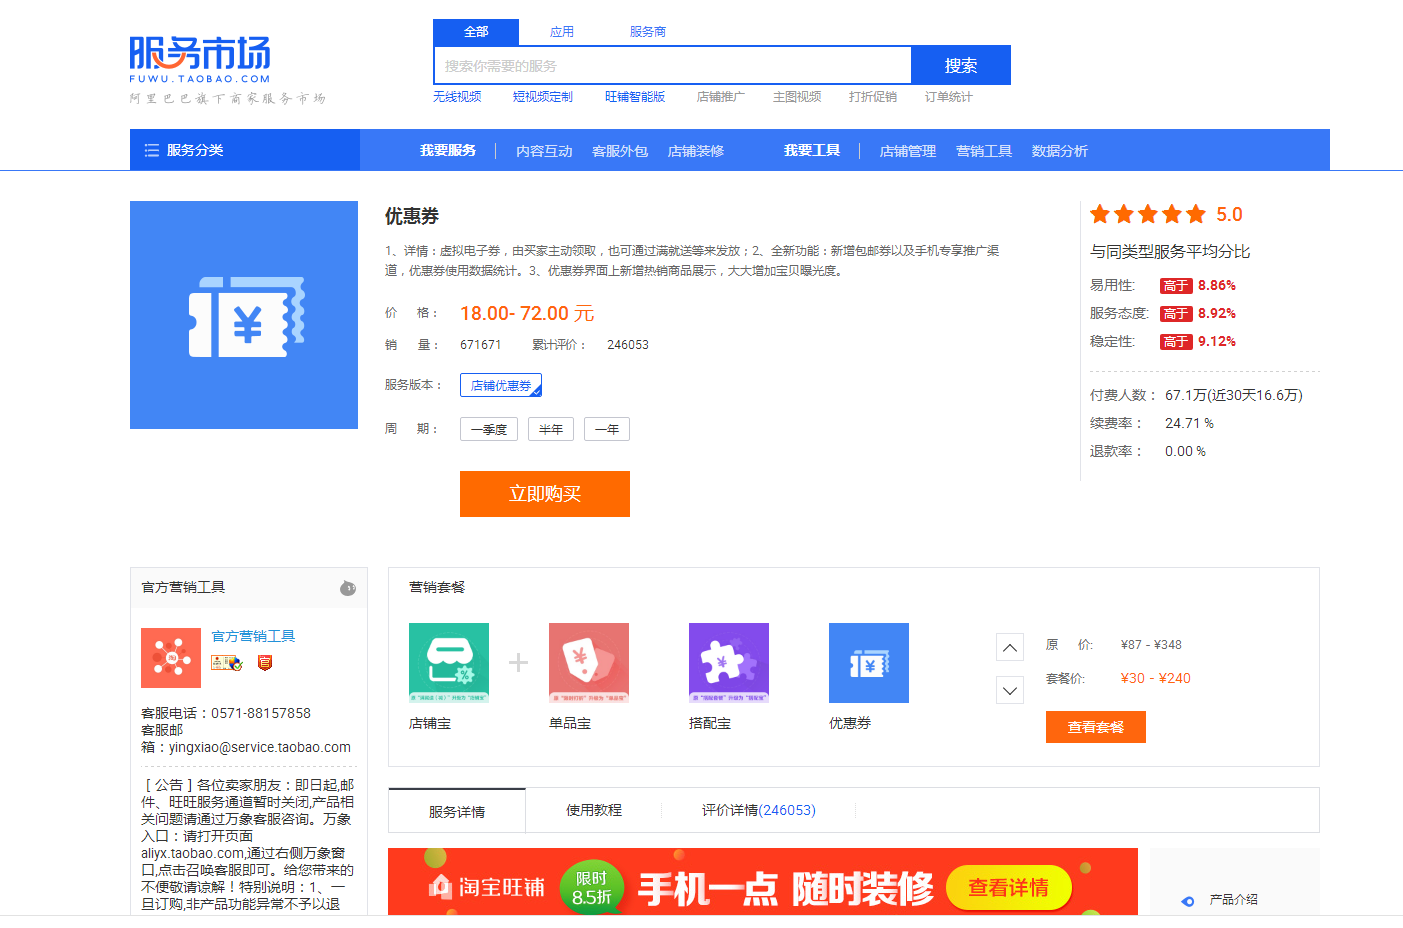Viewport: 1403px width, 928px height.
Task: Click the 立即购买 button
Action: coord(545,494)
